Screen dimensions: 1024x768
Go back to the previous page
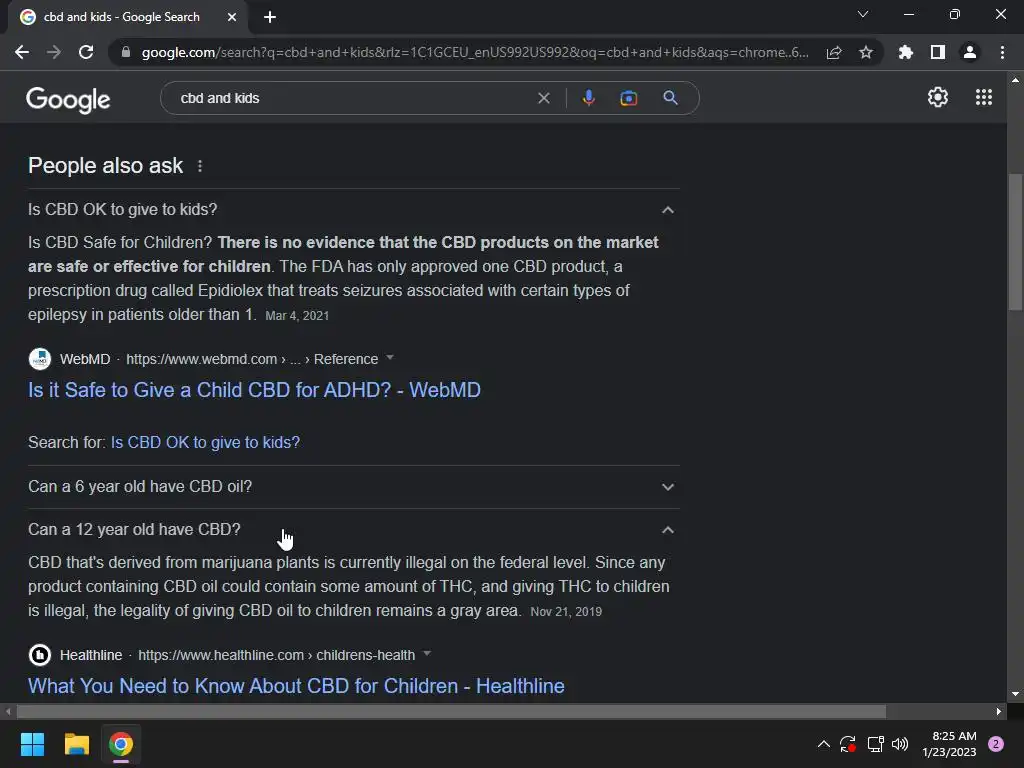click(x=22, y=52)
